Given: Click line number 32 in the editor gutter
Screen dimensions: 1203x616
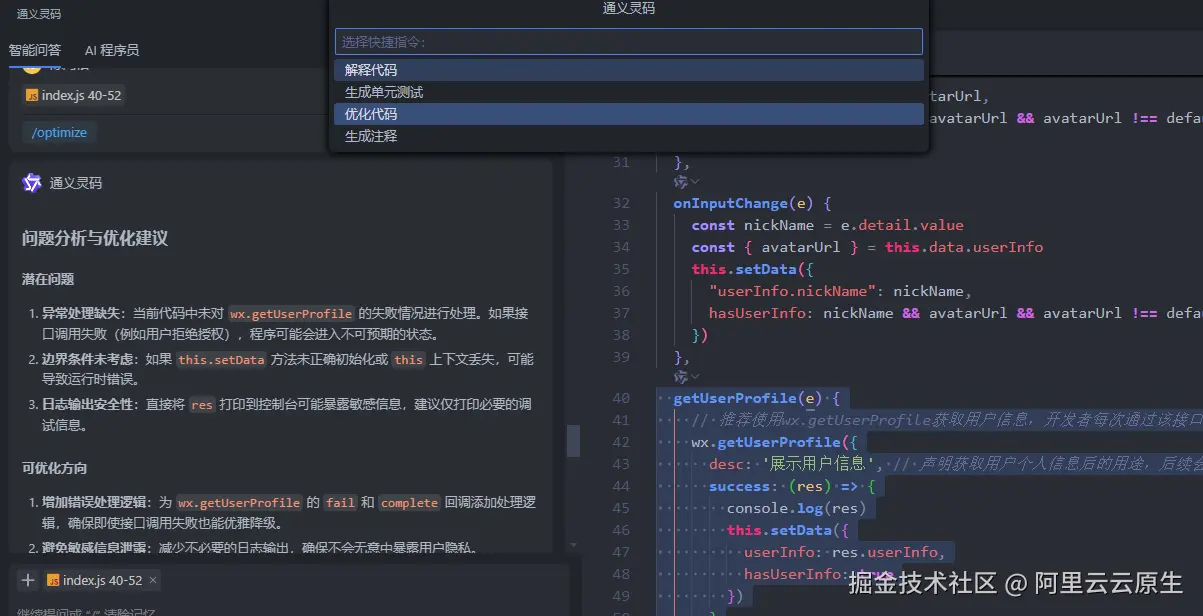Looking at the screenshot, I should tap(620, 203).
